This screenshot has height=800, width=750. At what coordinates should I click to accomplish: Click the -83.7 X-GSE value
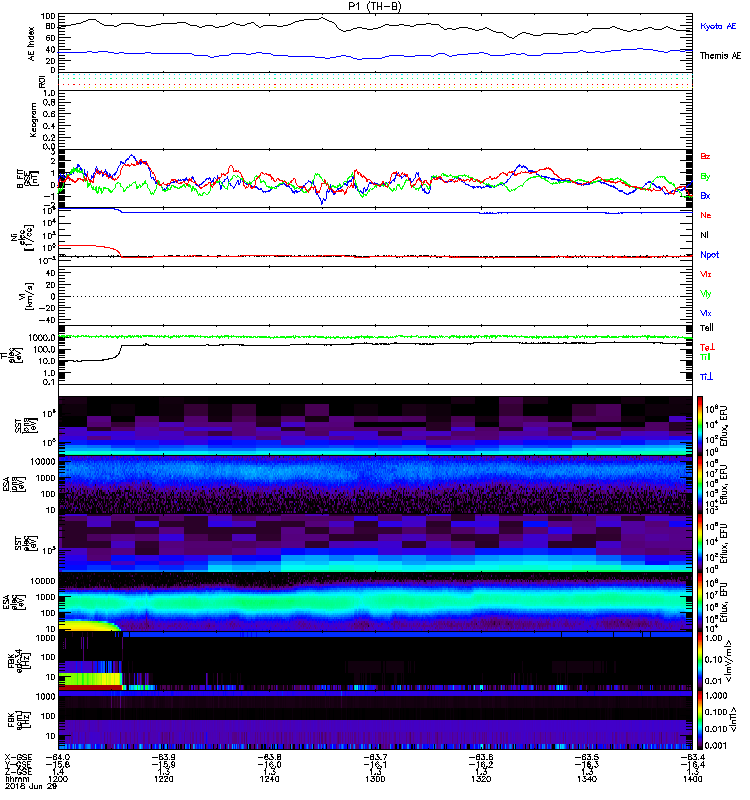[375, 757]
